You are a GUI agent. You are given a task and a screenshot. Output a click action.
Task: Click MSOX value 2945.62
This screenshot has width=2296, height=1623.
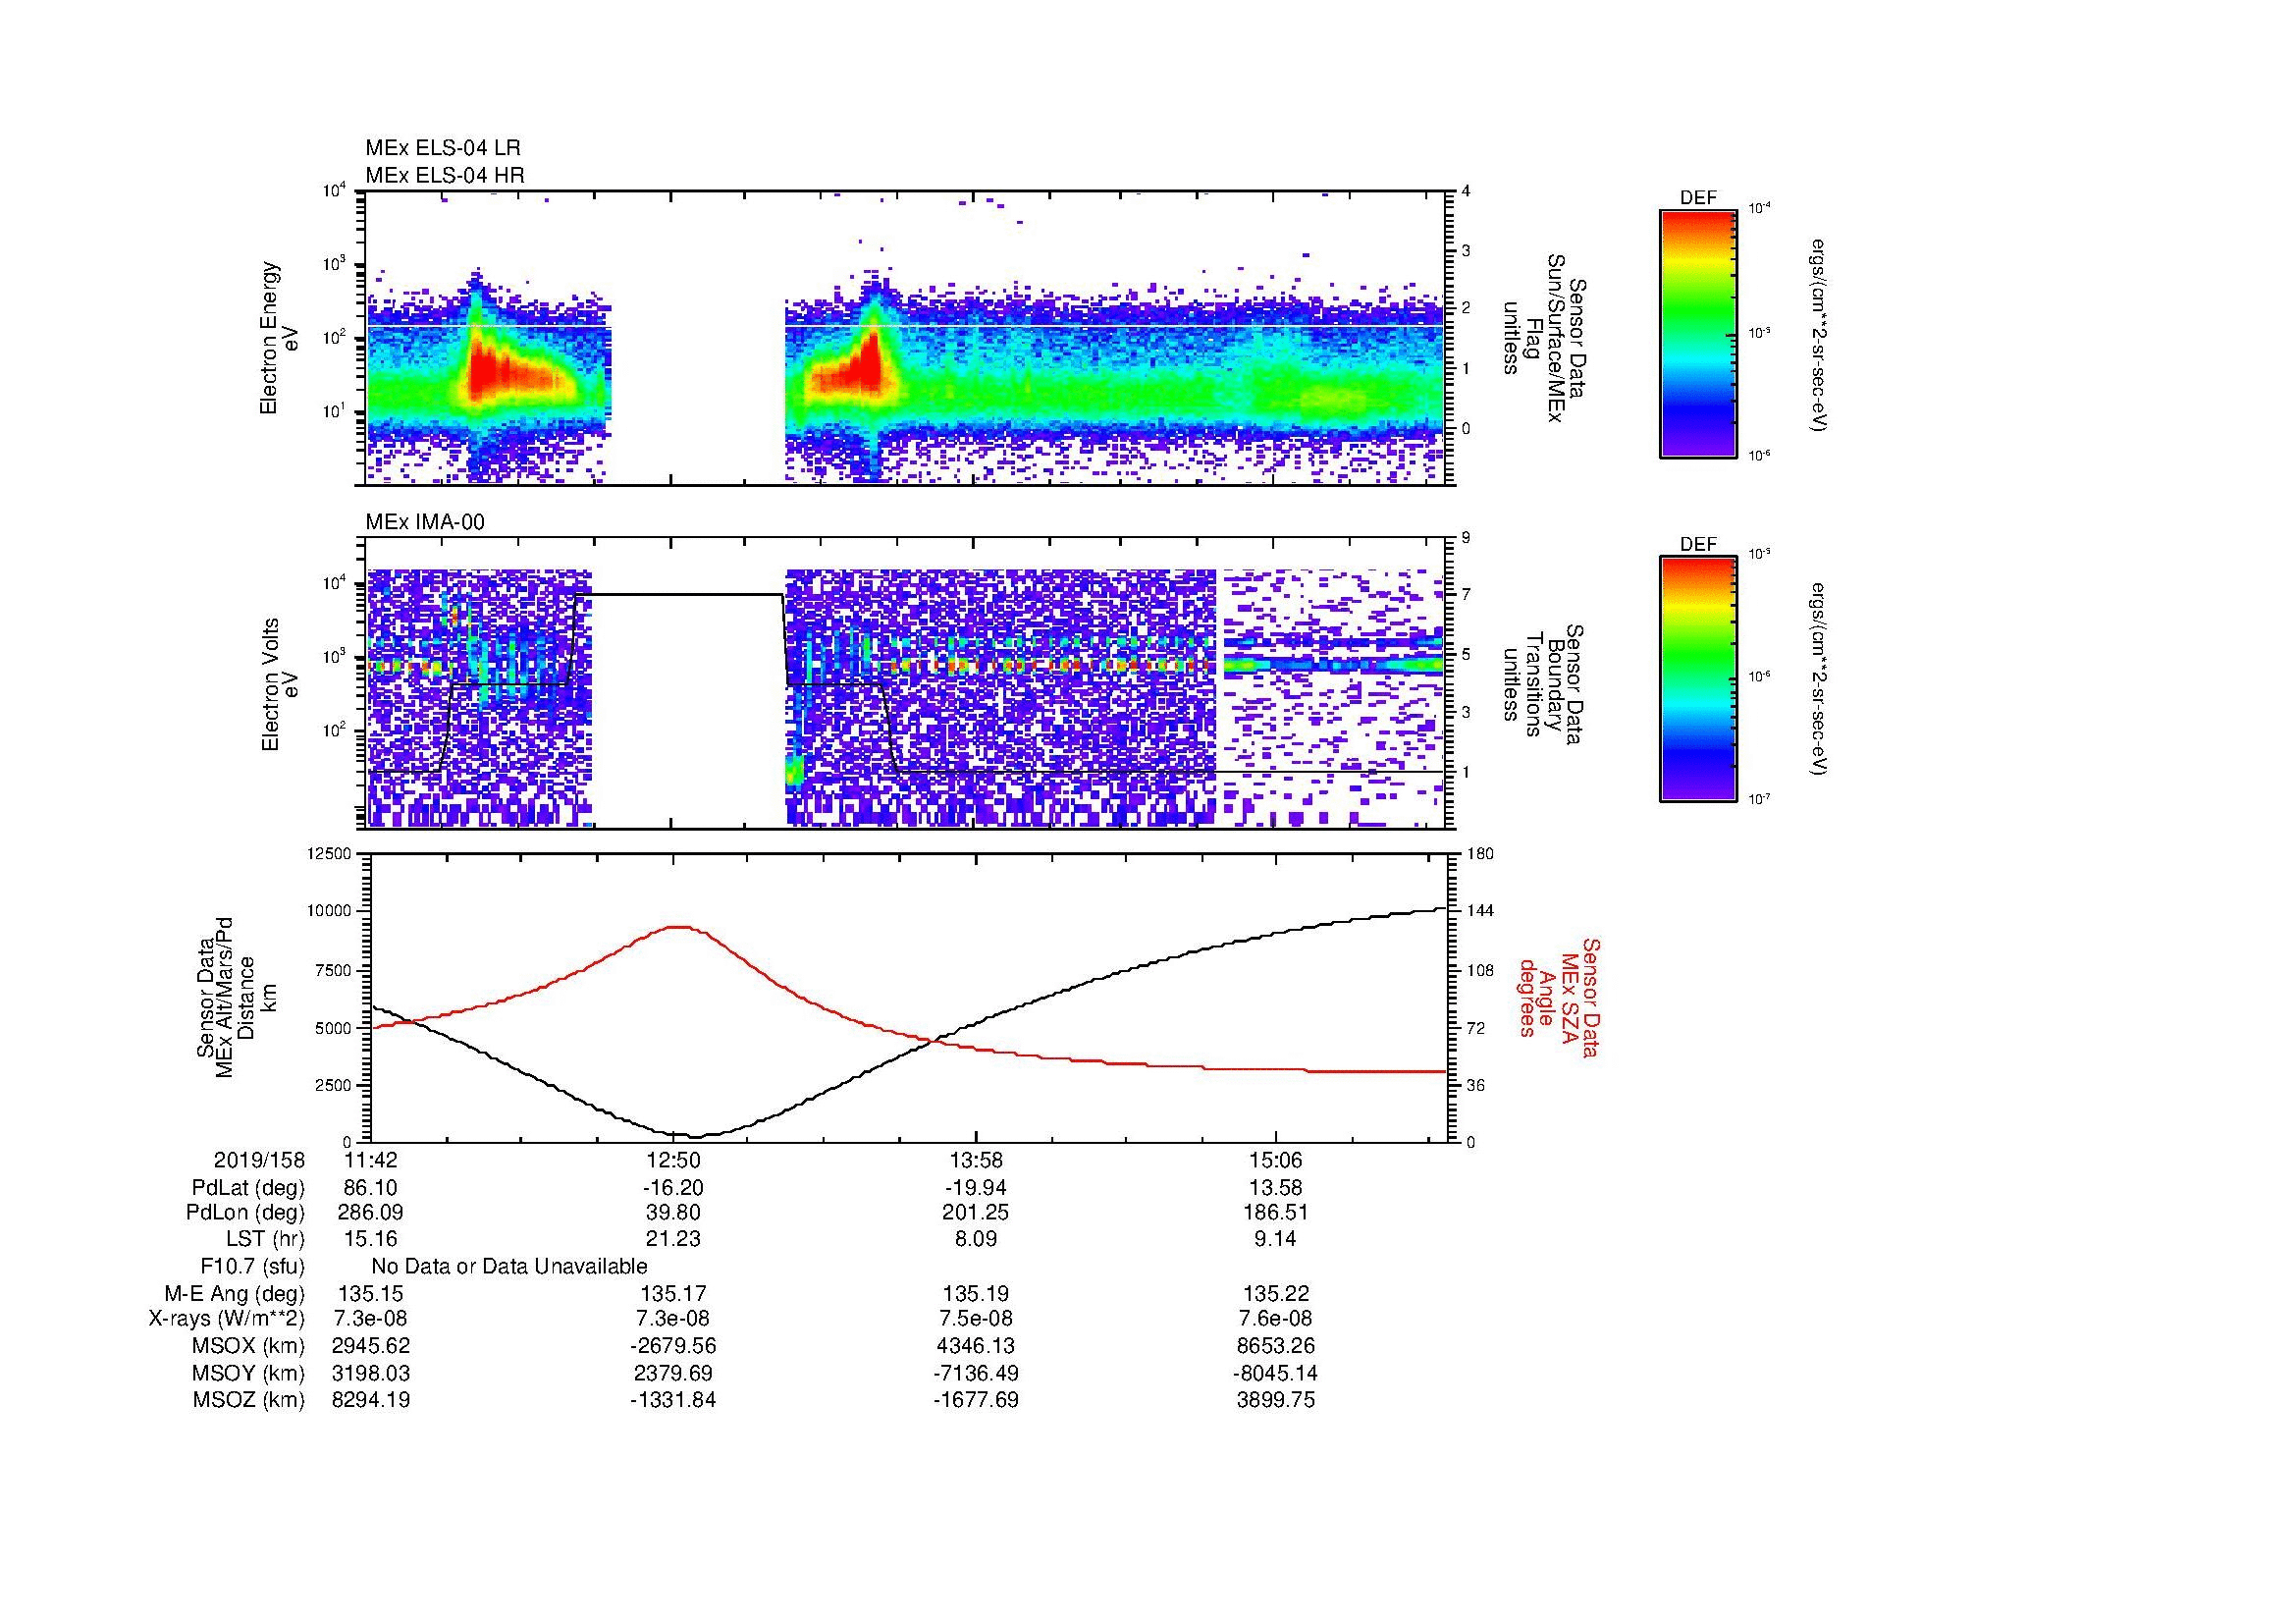[x=371, y=1347]
